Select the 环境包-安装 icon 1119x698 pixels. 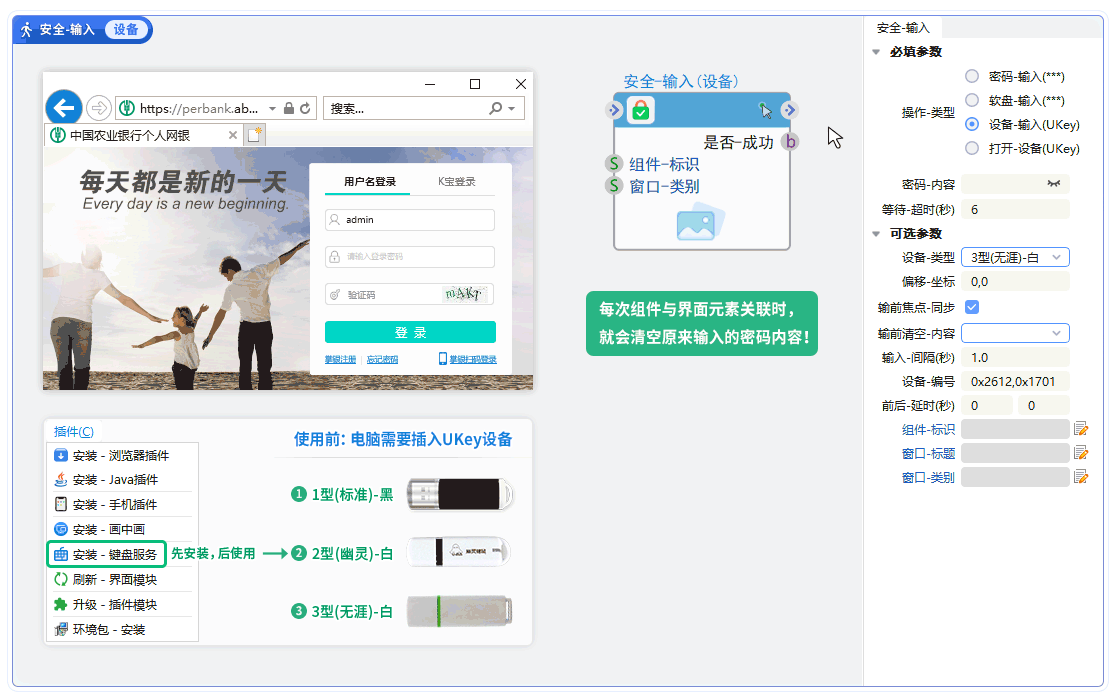(60, 629)
